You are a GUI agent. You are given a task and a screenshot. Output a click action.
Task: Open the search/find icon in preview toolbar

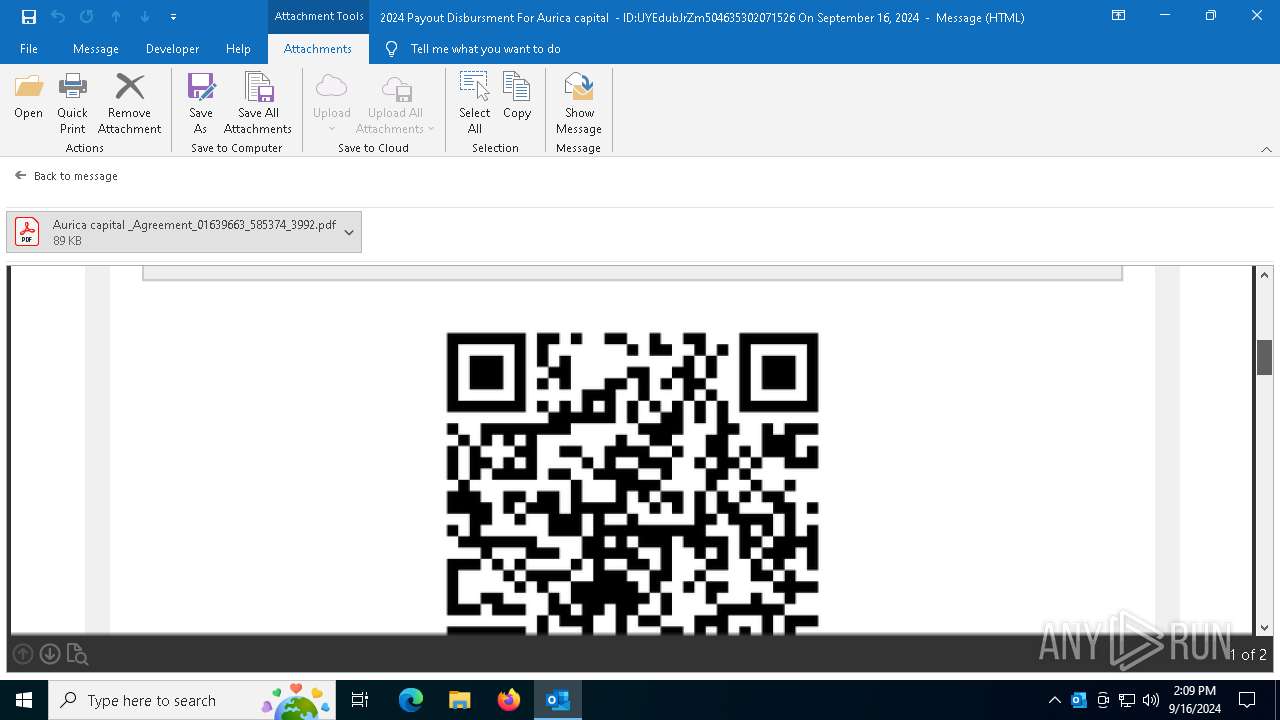(x=77, y=654)
